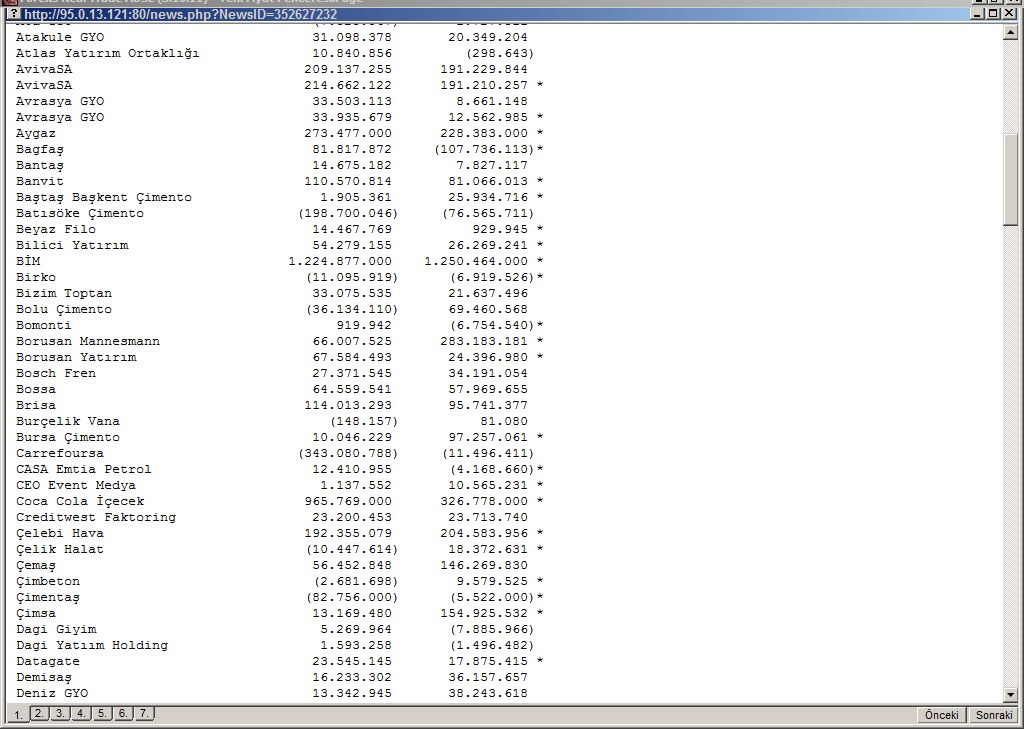The image size is (1024, 729).
Task: Click the Bantaş company name
Action: coord(40,165)
